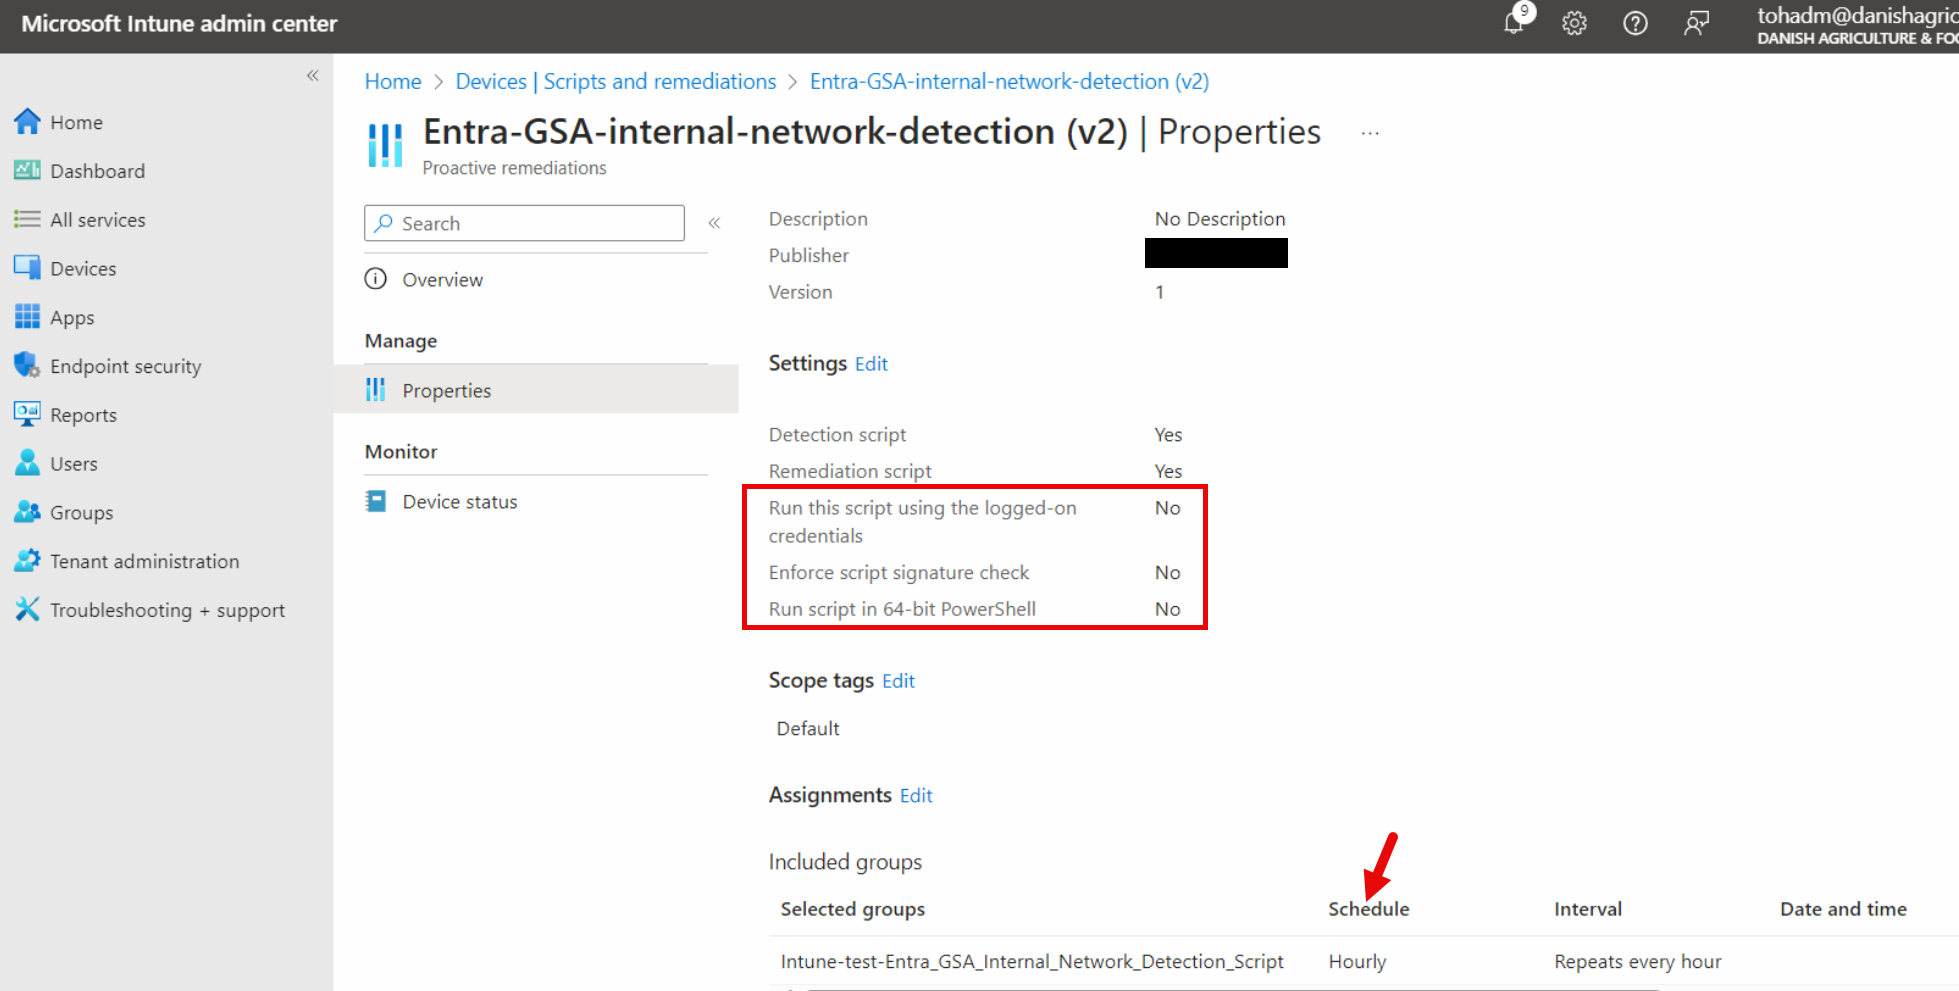Collapse the left navigation with the chevron
This screenshot has width=1959, height=991.
pos(312,75)
